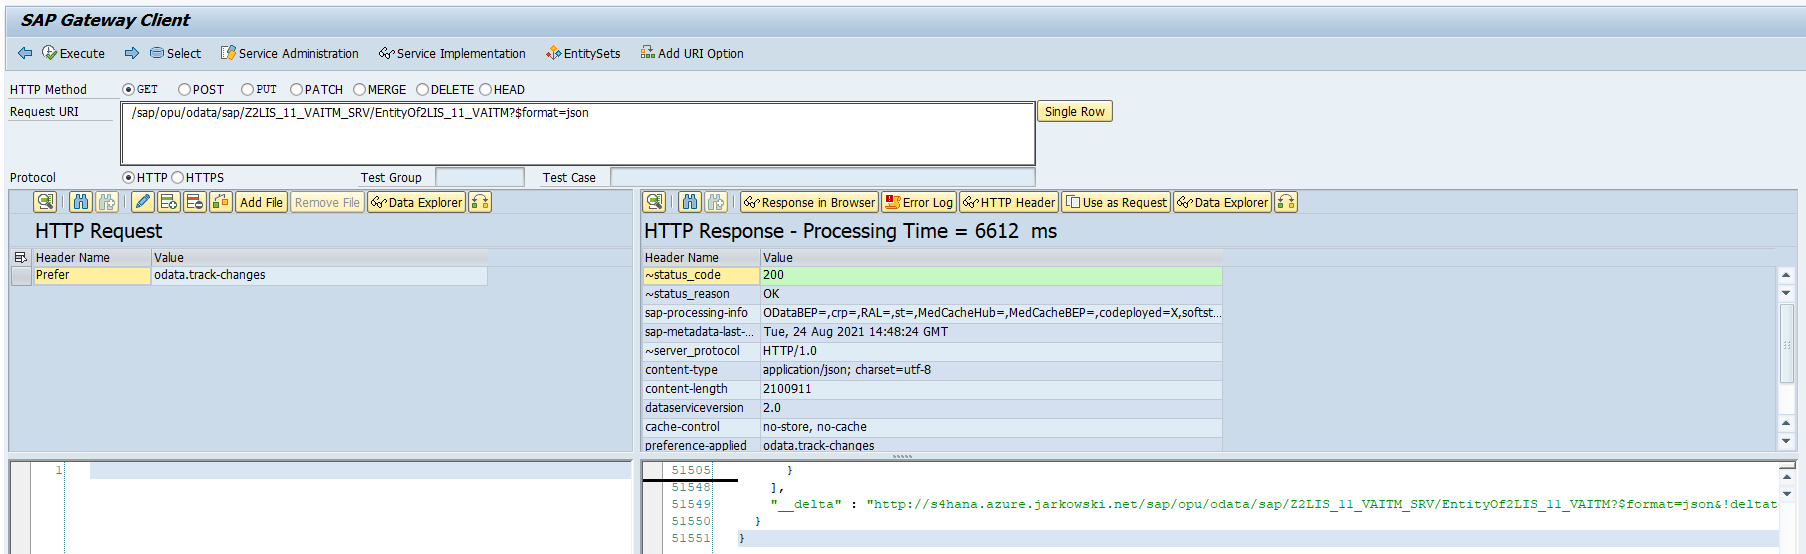This screenshot has width=1806, height=554.
Task: Click the binoculars find icon in HTTP Response toolbar
Action: pos(690,202)
